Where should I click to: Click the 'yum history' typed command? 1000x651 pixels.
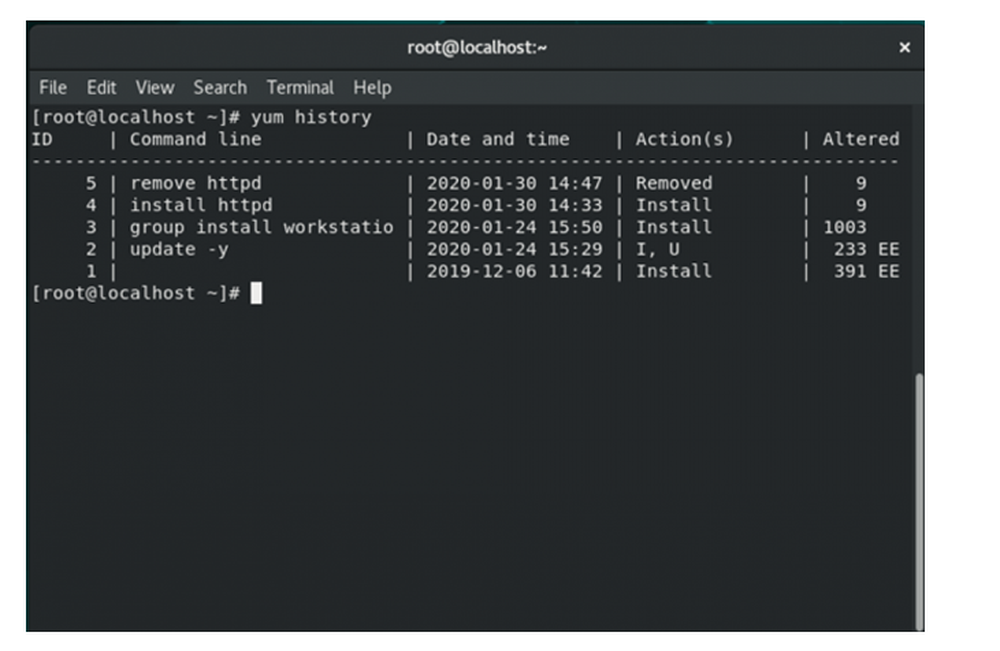(311, 117)
